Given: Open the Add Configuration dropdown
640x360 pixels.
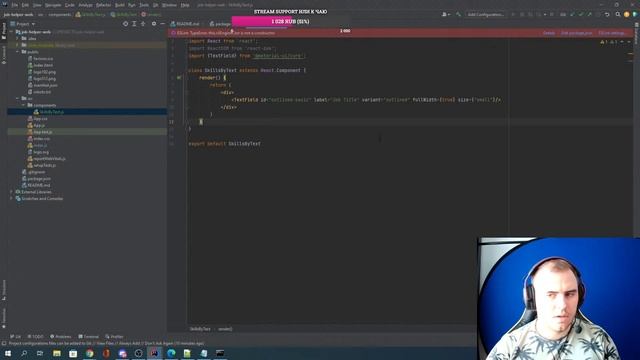Looking at the screenshot, I should [485, 14].
